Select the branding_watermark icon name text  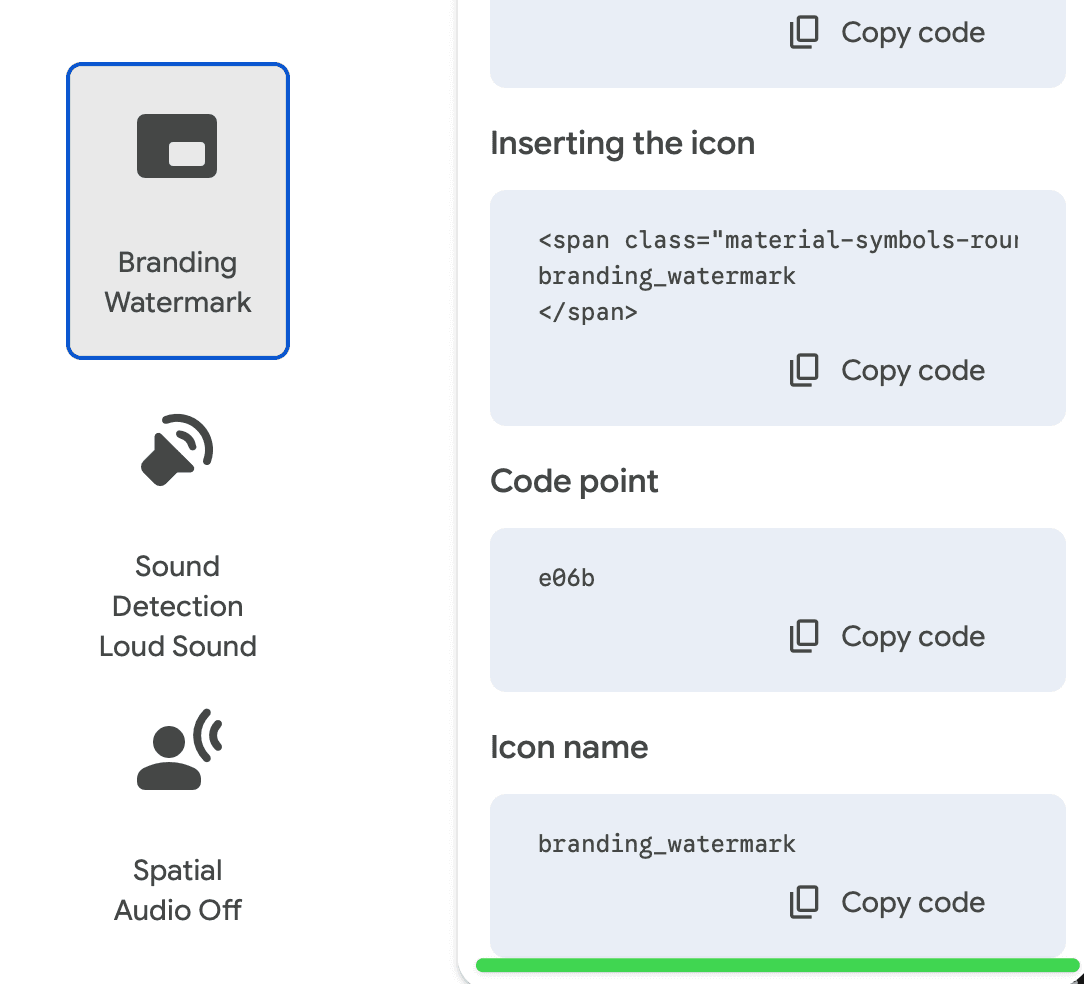tap(666, 843)
